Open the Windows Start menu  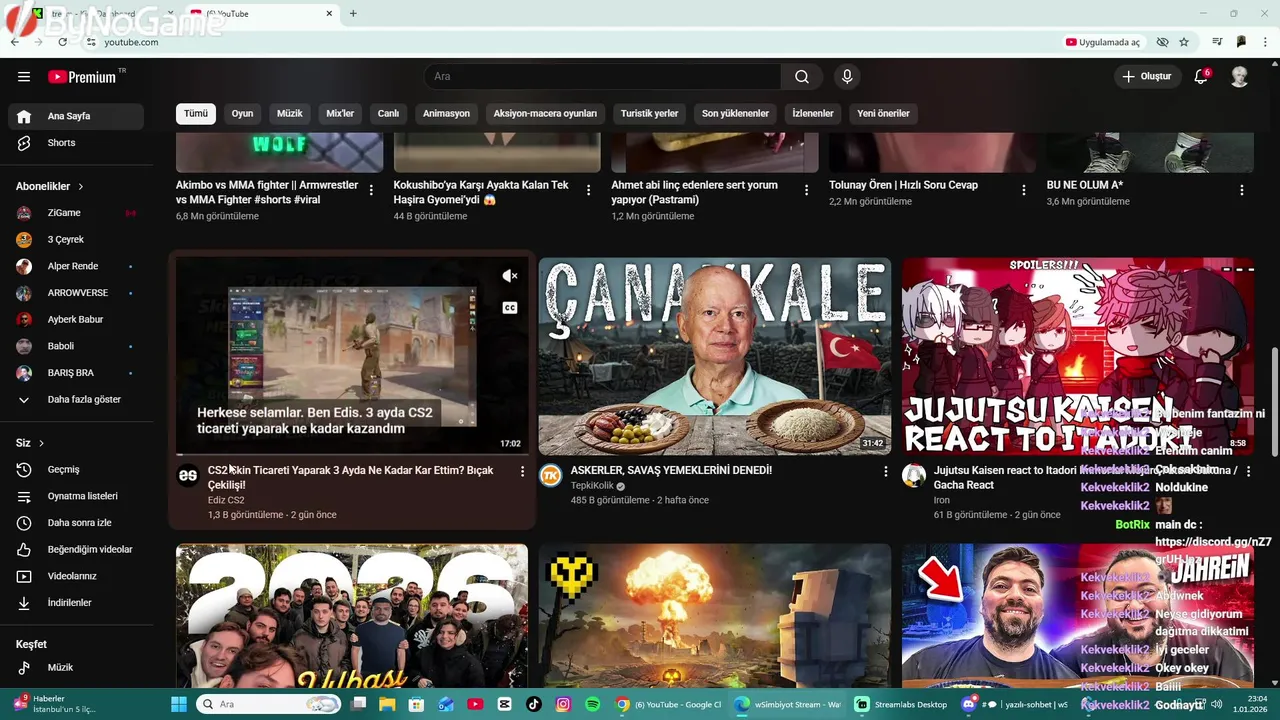point(179,704)
